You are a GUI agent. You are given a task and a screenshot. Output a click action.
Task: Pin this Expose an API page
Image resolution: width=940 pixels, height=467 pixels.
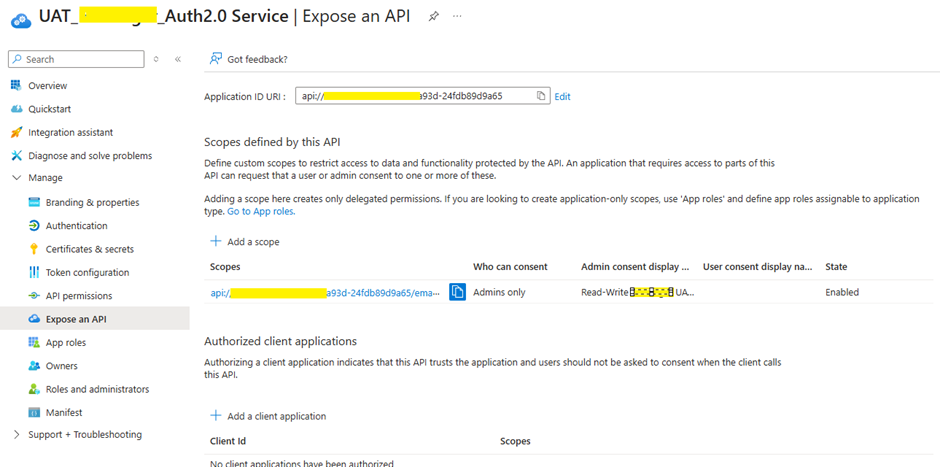433,17
